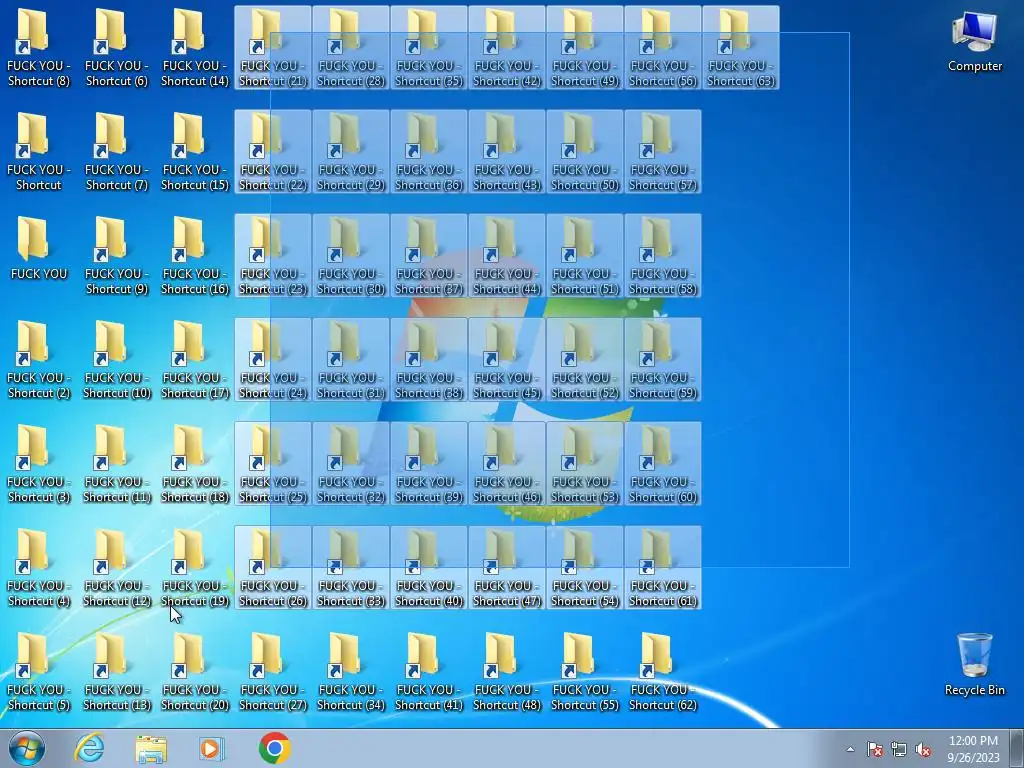Select the Shortcut (54) folder
This screenshot has height=768, width=1024.
584,568
